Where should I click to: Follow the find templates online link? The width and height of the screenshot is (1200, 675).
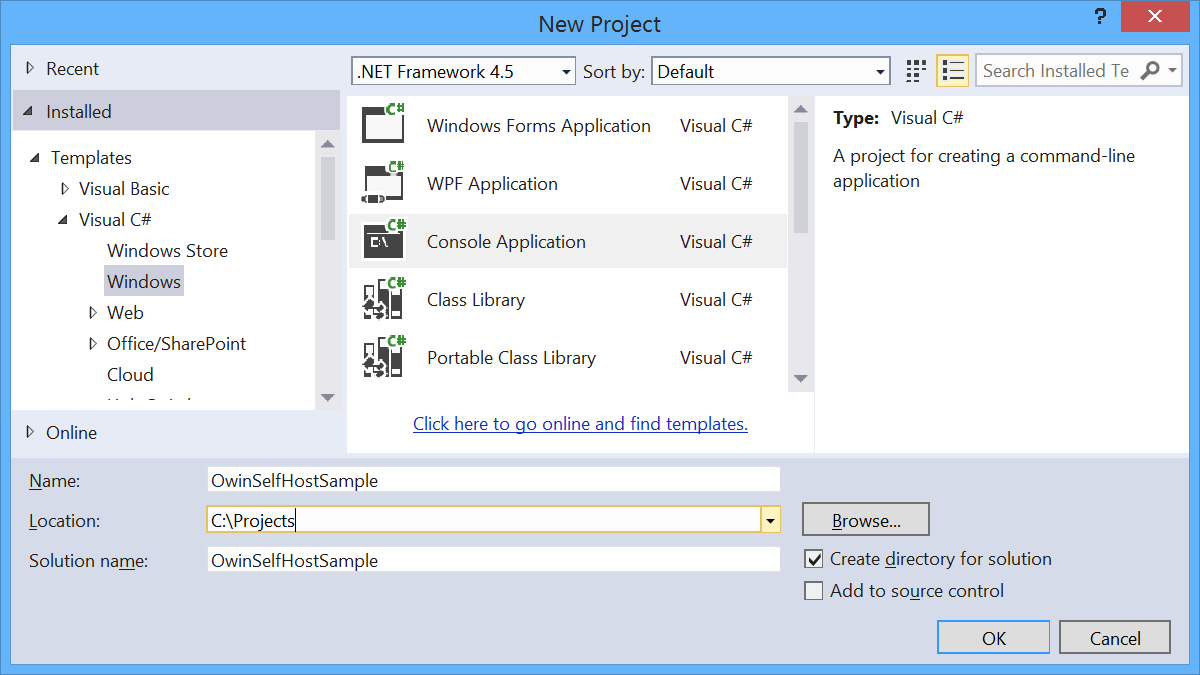pos(580,424)
